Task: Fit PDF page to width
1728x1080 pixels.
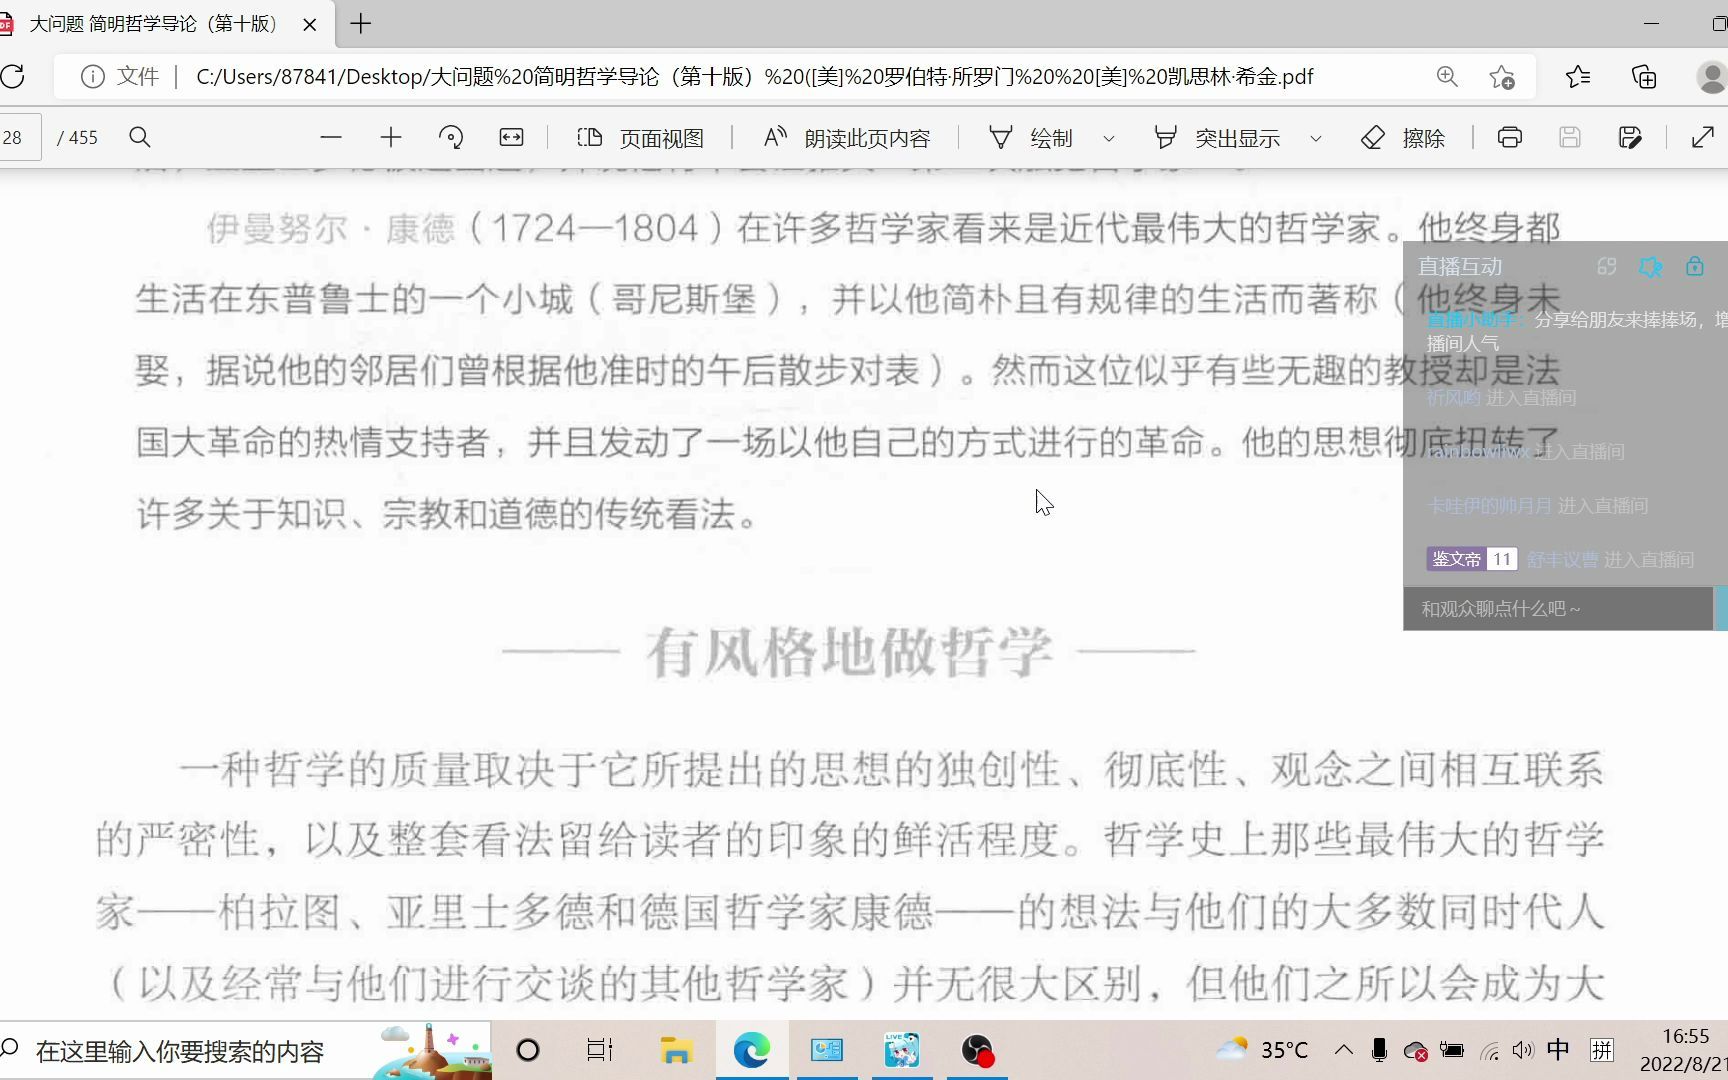Action: point(511,138)
